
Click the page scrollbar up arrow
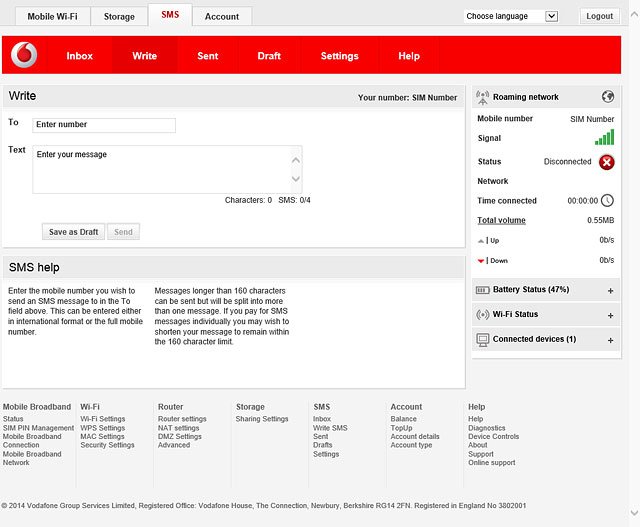(x=634, y=14)
